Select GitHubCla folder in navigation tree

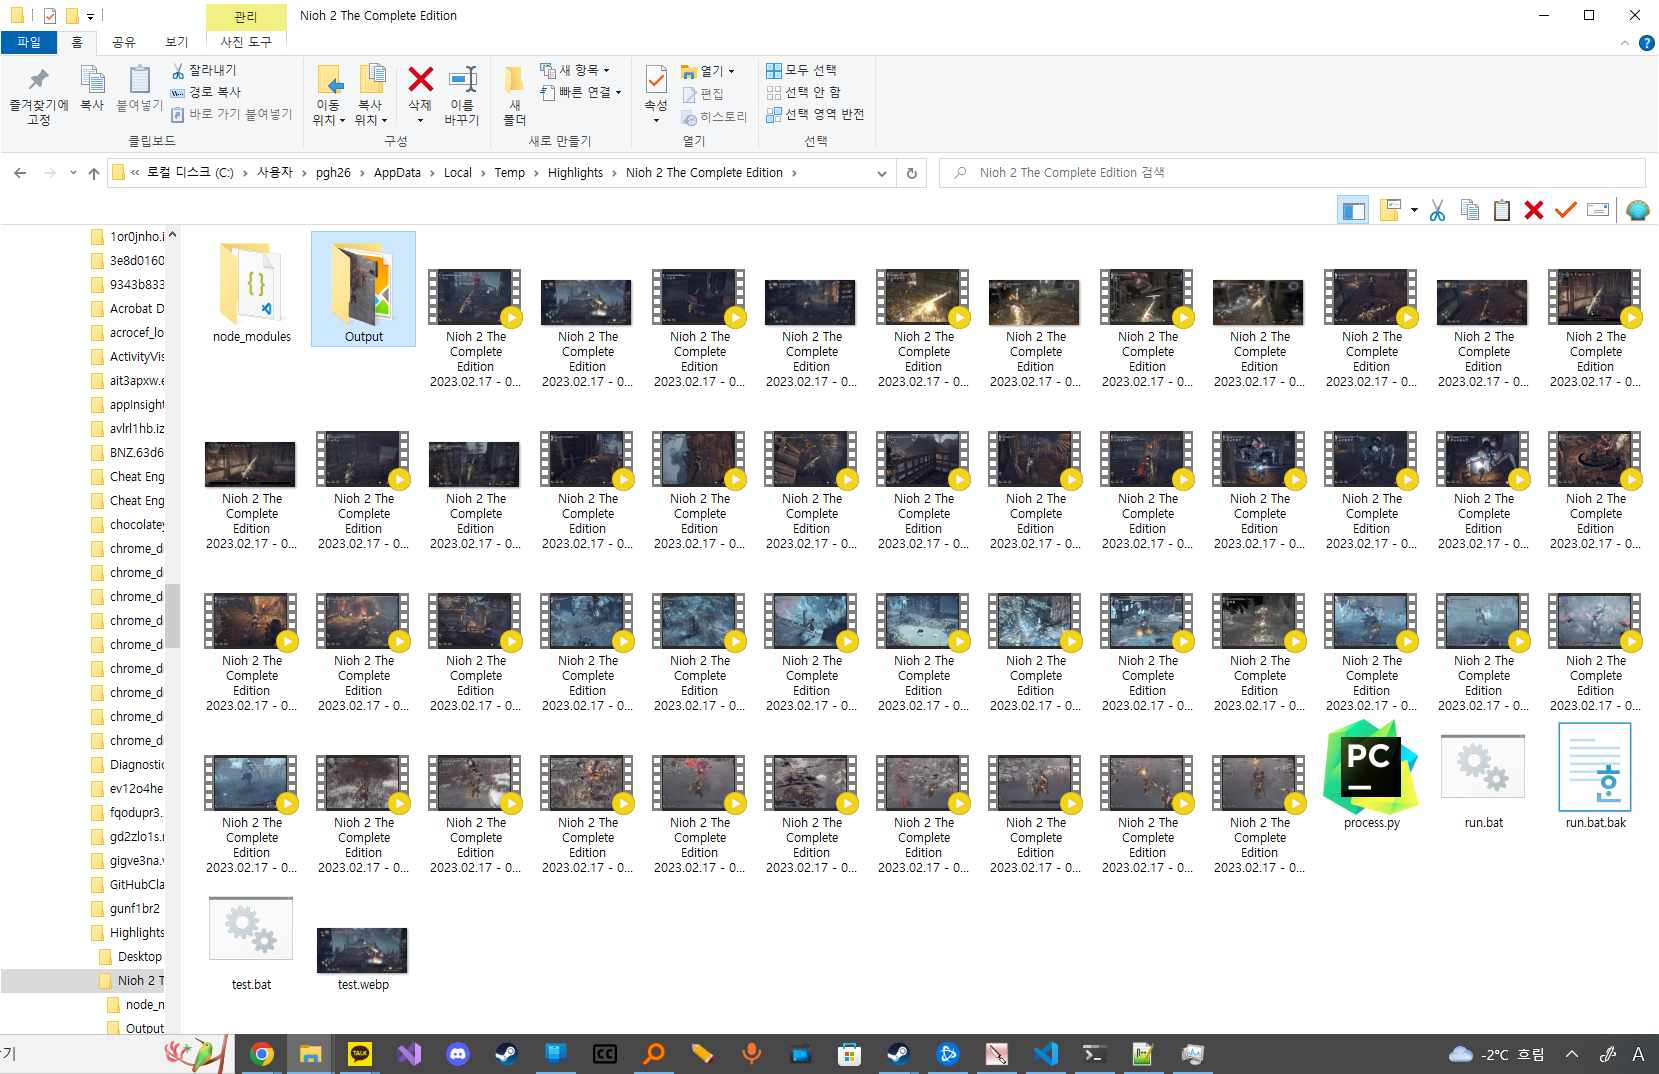(128, 884)
